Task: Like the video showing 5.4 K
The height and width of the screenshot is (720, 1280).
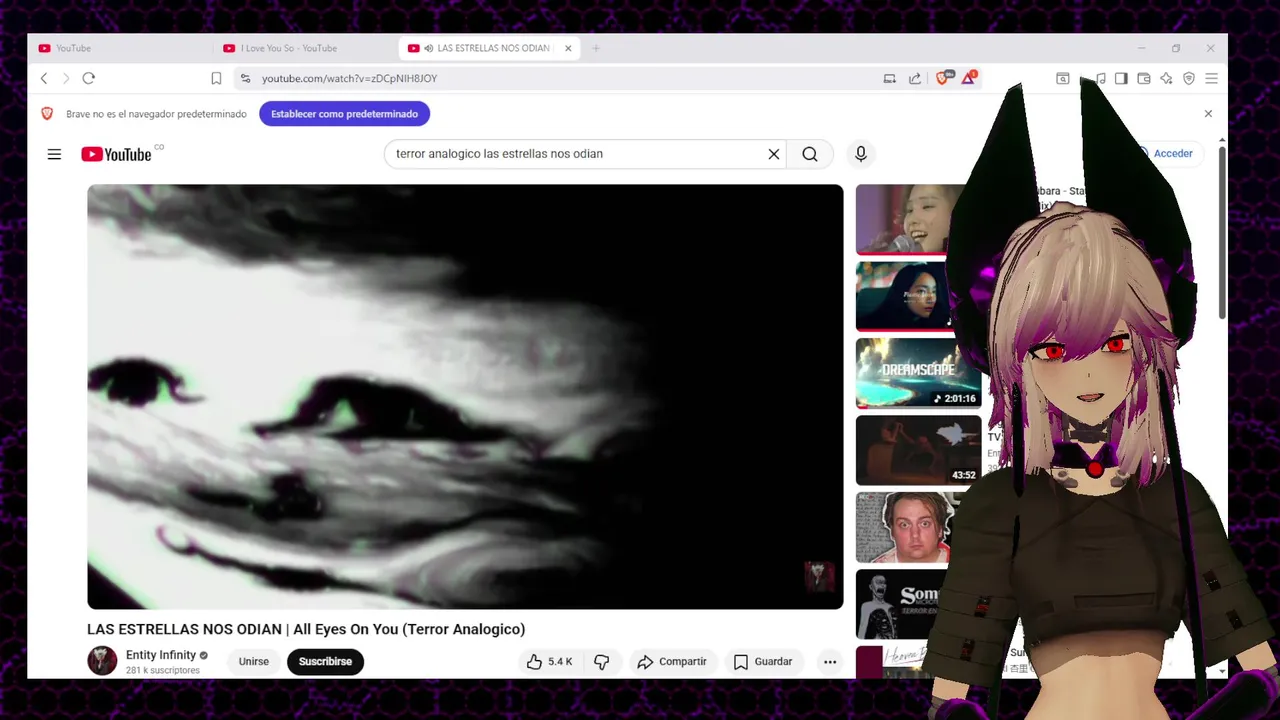Action: click(x=549, y=661)
